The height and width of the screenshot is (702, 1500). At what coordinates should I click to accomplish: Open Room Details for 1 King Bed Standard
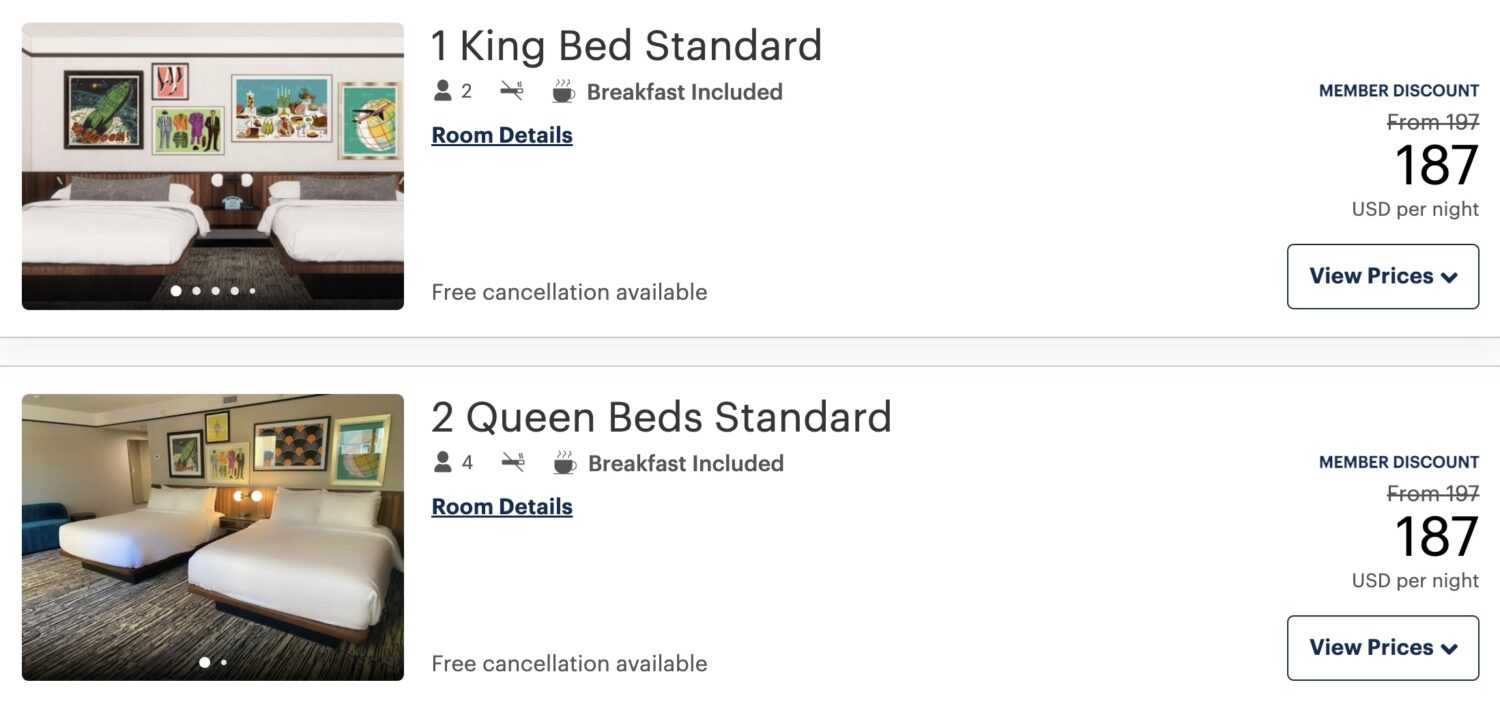tap(501, 134)
